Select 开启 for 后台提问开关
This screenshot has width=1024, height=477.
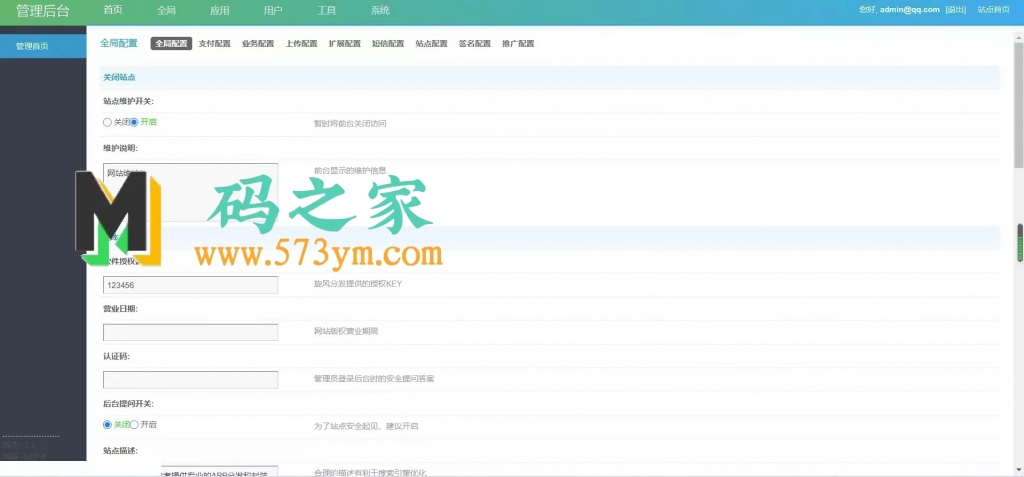tap(134, 425)
